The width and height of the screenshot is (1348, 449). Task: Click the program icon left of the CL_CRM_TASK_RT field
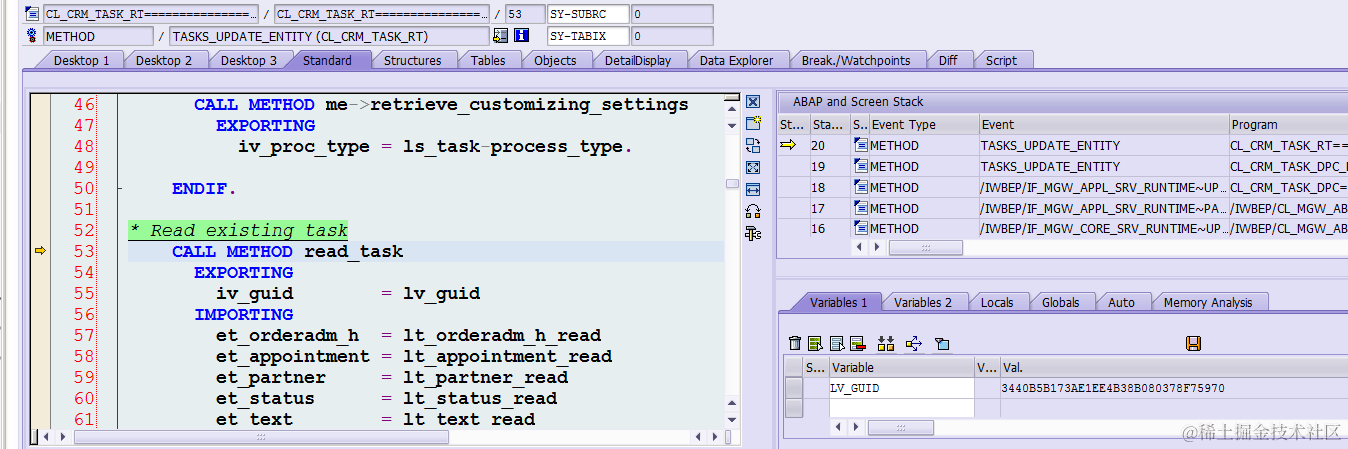coord(32,14)
